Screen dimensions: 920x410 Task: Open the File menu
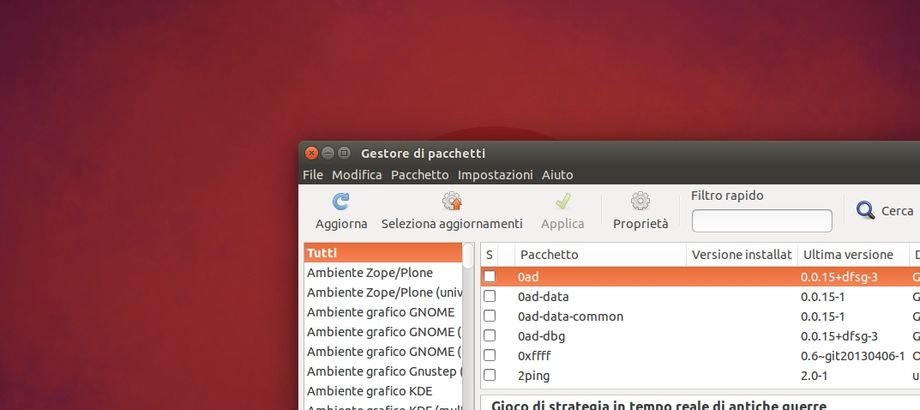click(x=313, y=175)
